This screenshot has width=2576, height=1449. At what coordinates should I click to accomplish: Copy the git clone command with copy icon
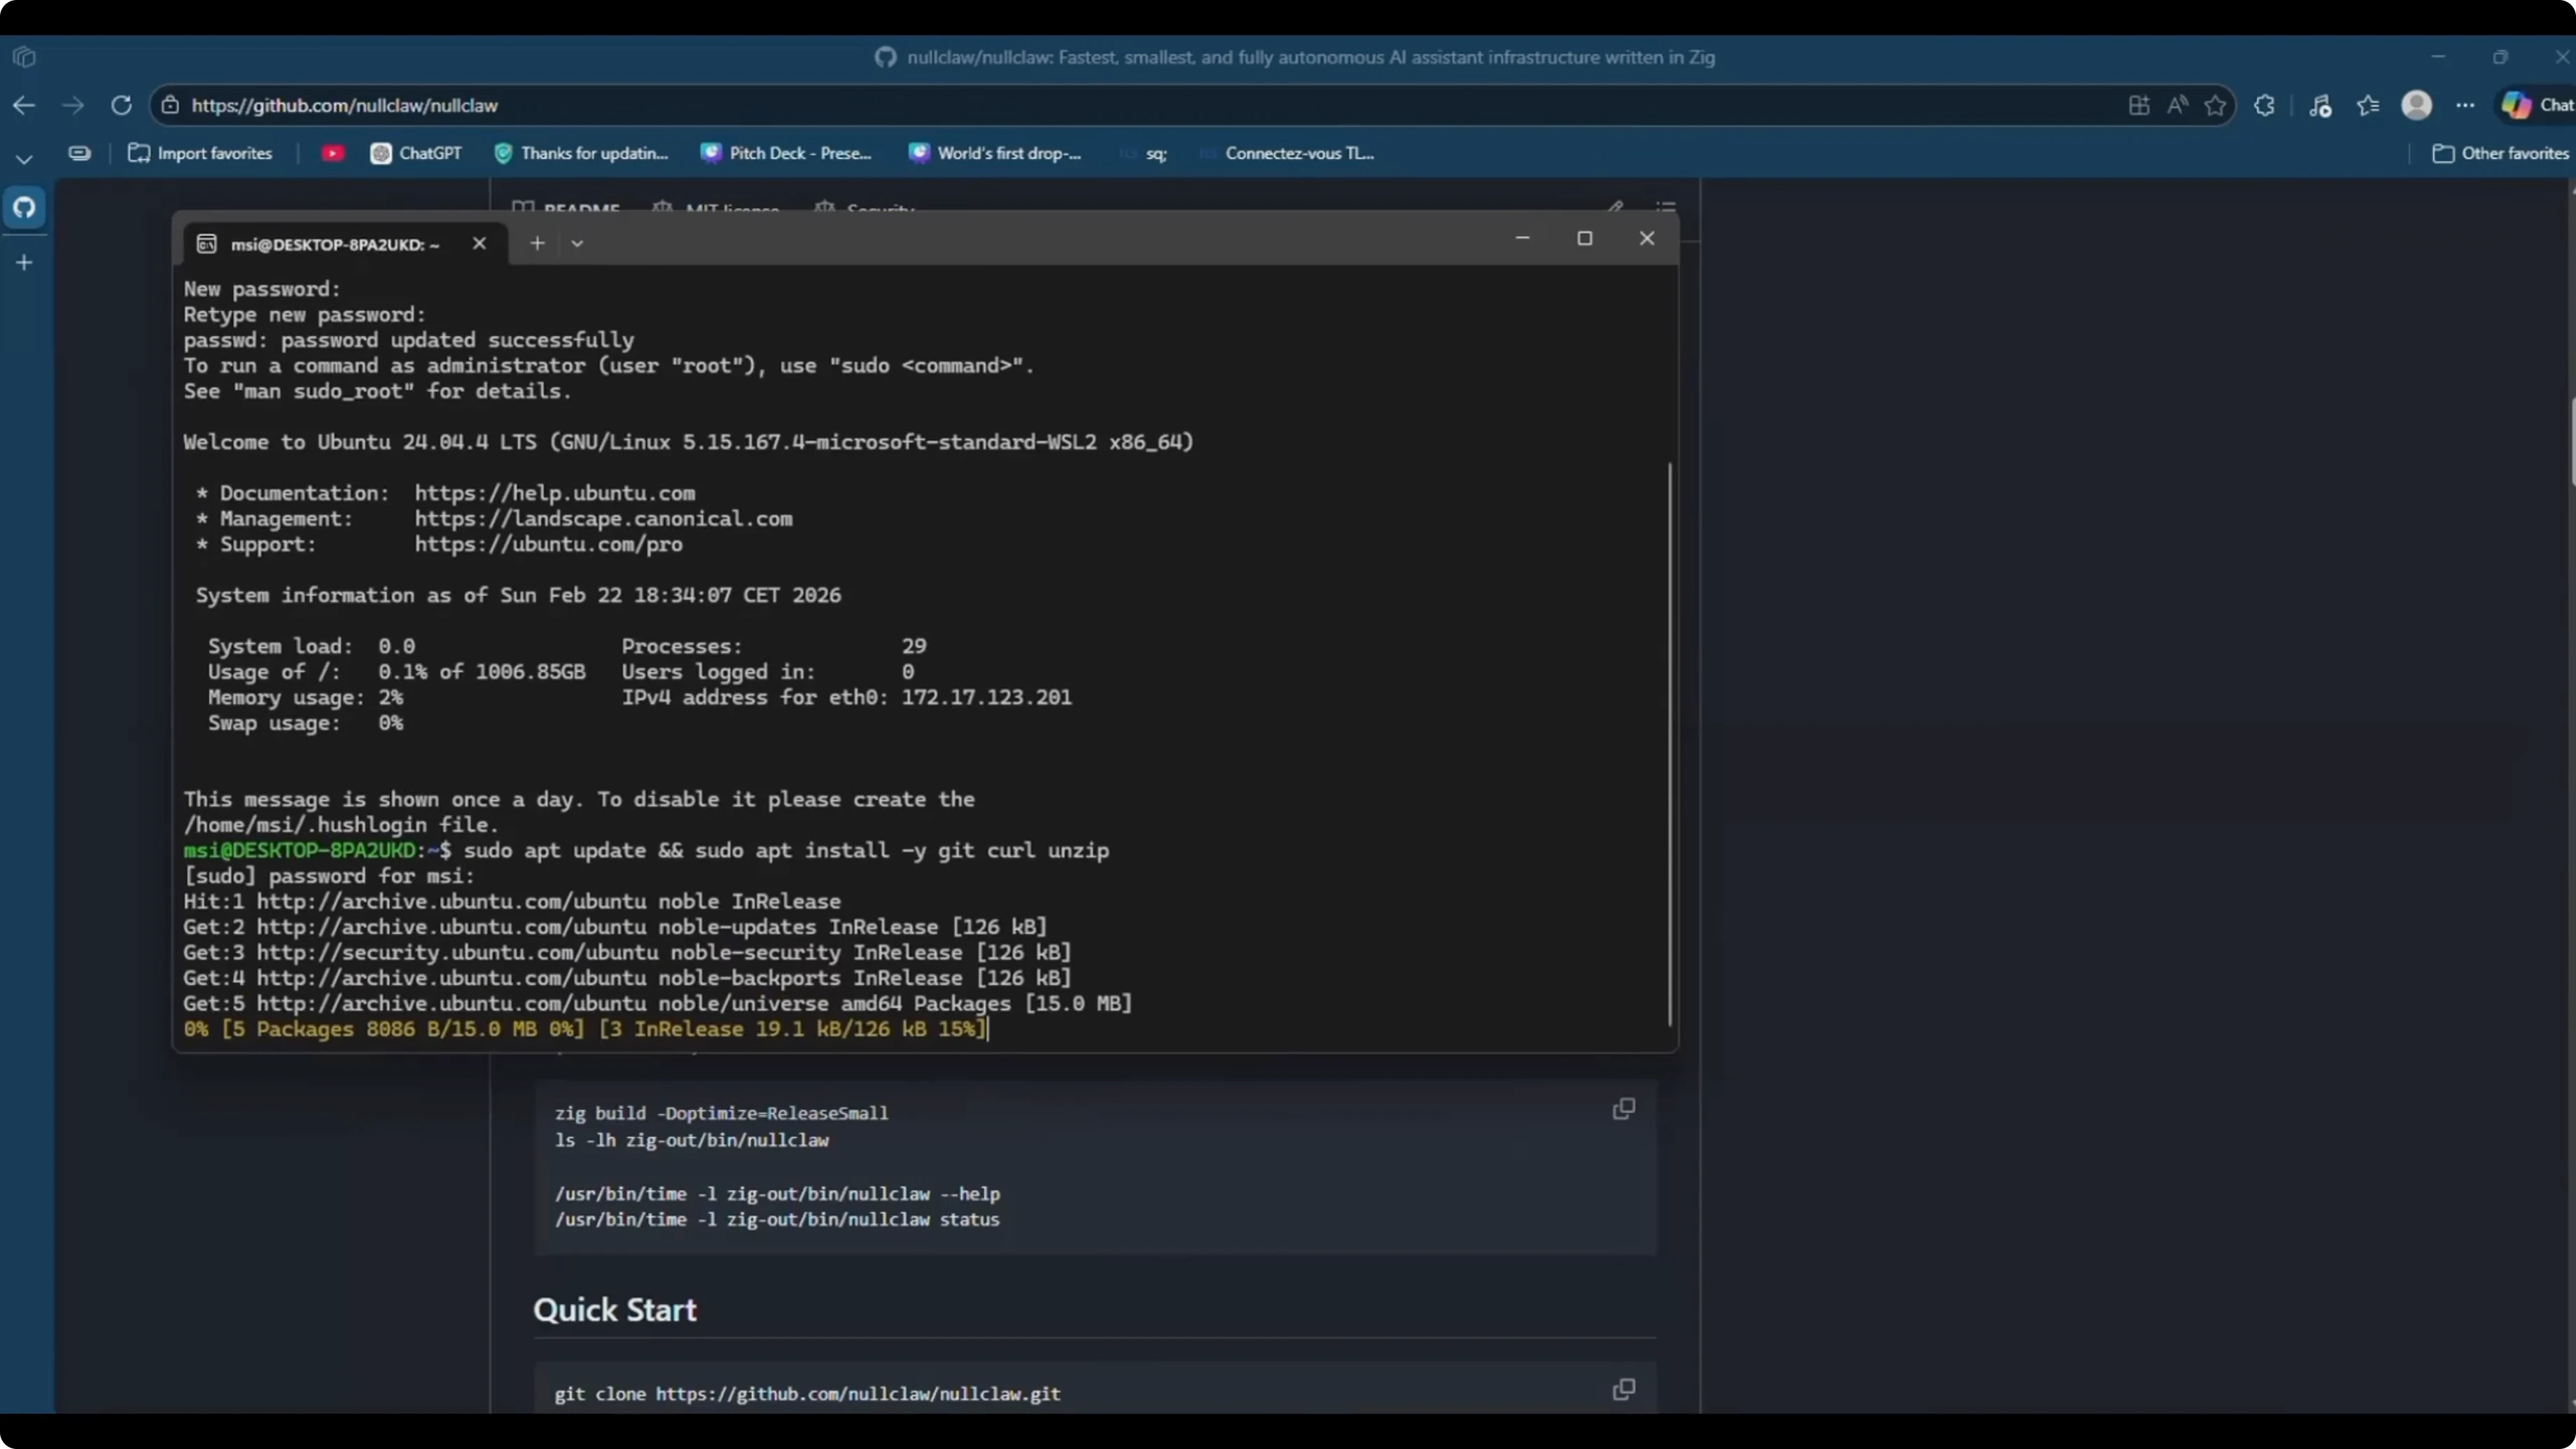tap(1623, 1390)
